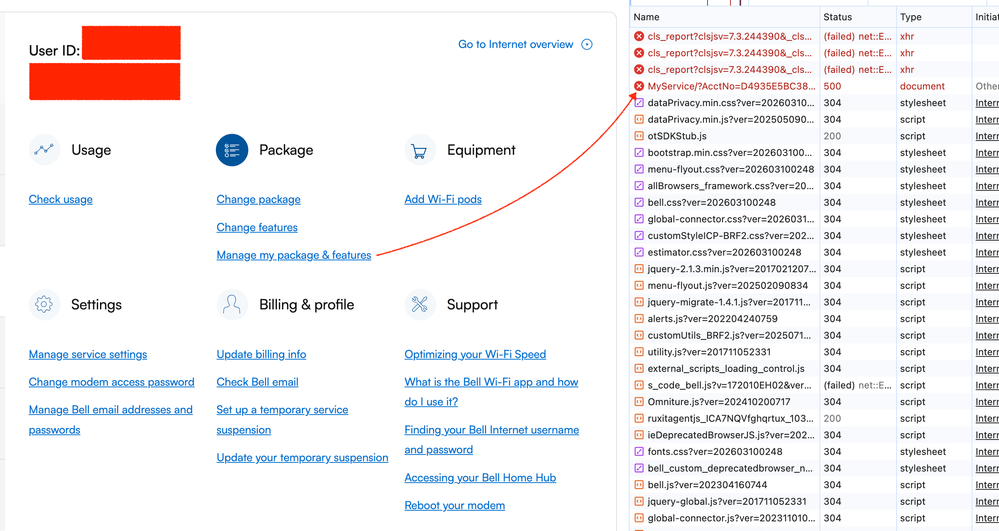The height and width of the screenshot is (531, 999).
Task: Open the Change package link
Action: (x=258, y=200)
